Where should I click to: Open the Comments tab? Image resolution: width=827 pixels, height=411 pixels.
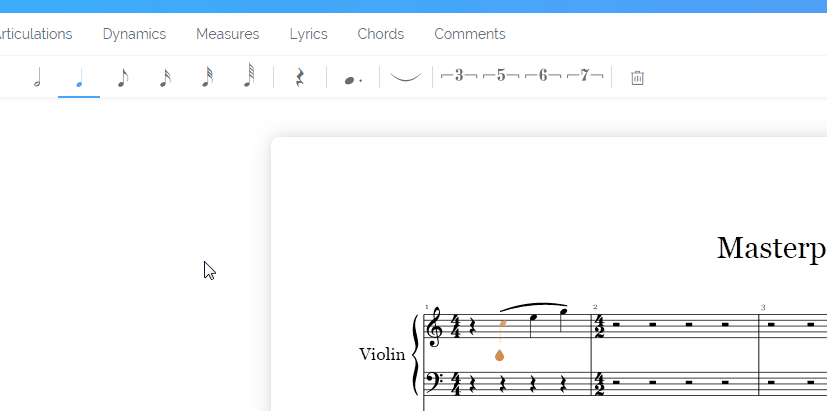tap(469, 34)
